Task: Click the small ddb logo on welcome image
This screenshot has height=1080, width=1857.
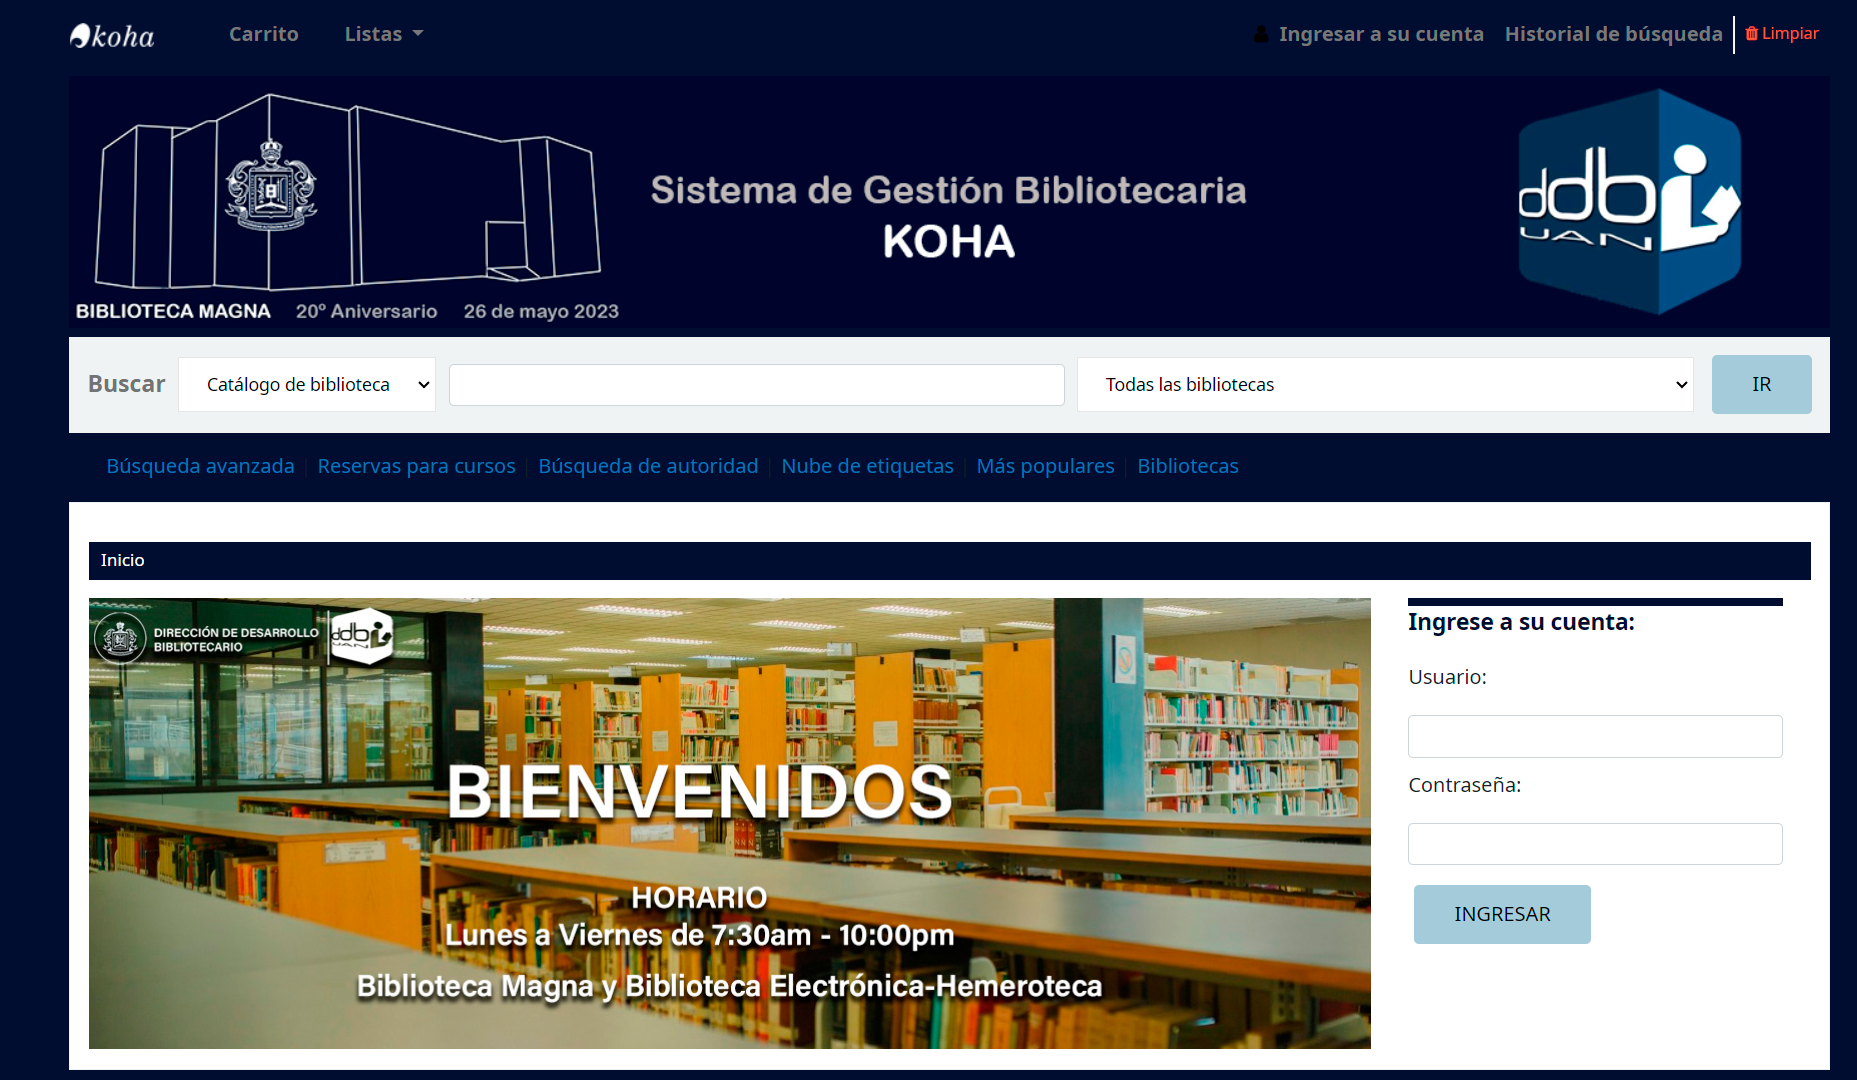Action: click(x=361, y=636)
